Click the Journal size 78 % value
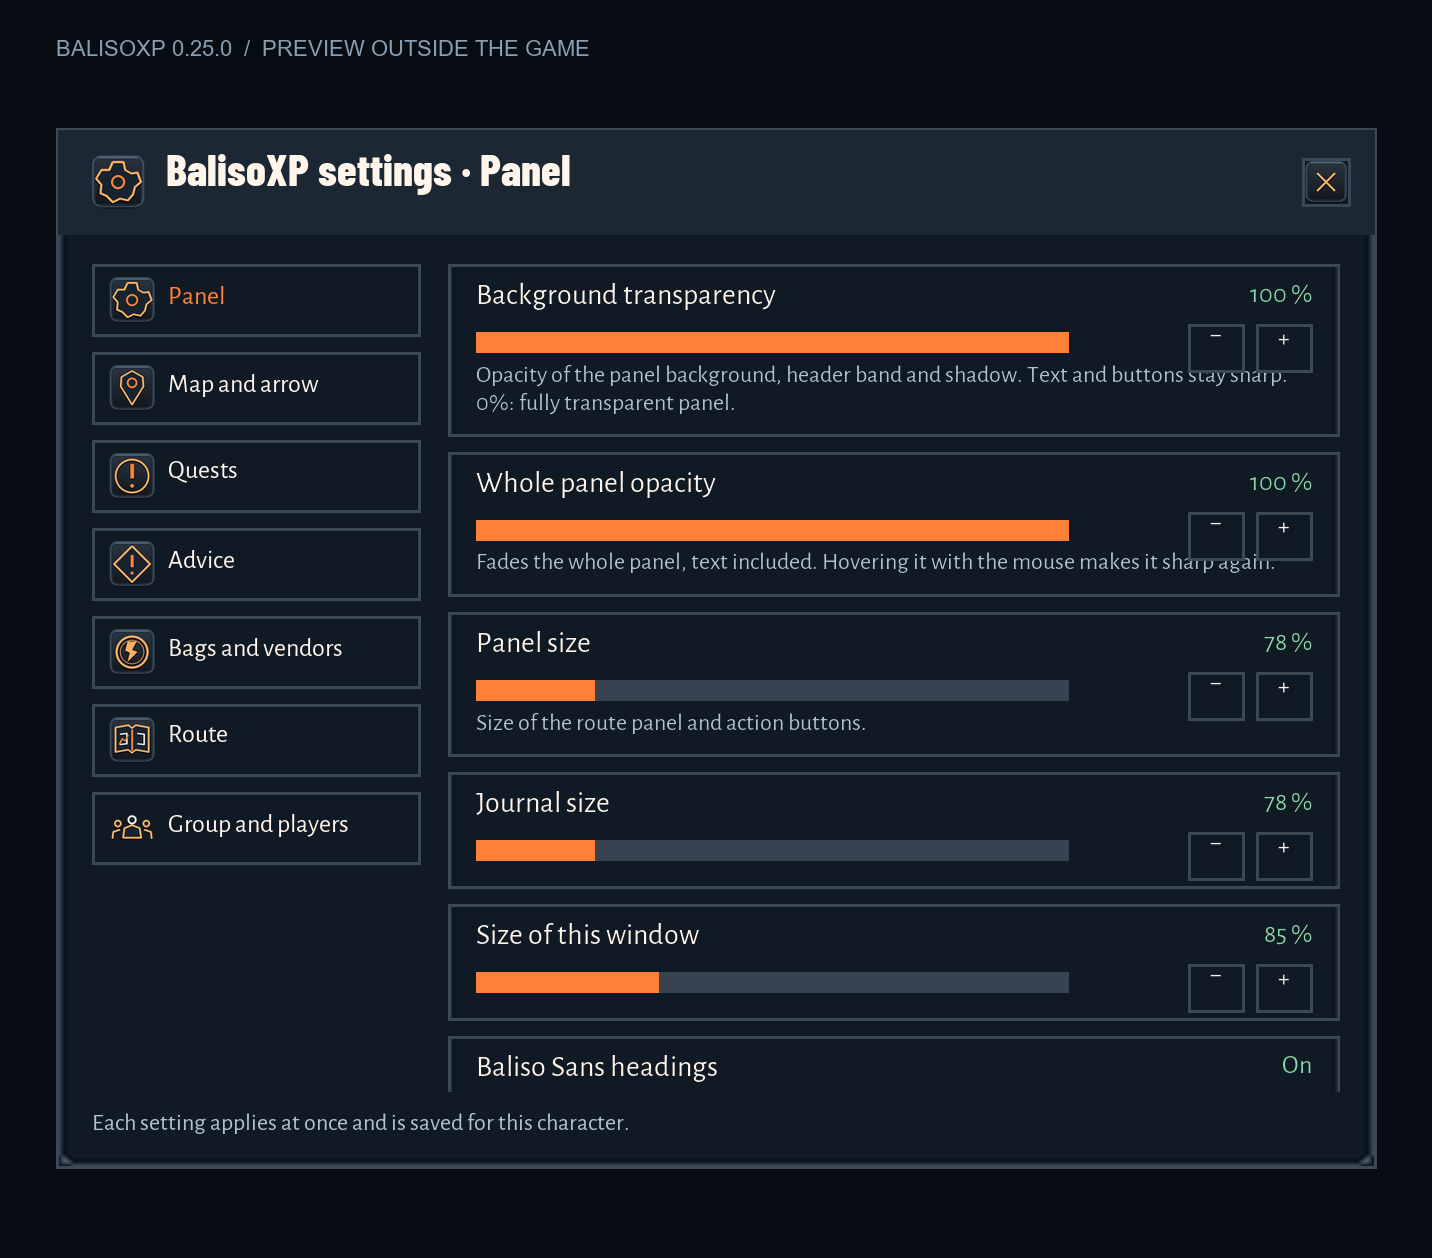 pyautogui.click(x=1288, y=803)
